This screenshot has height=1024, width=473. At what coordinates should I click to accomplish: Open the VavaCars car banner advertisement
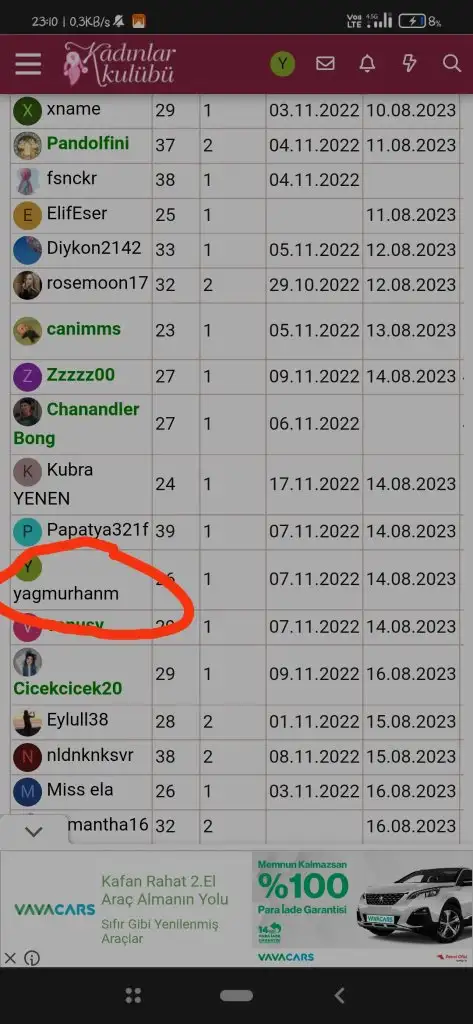tap(236, 908)
